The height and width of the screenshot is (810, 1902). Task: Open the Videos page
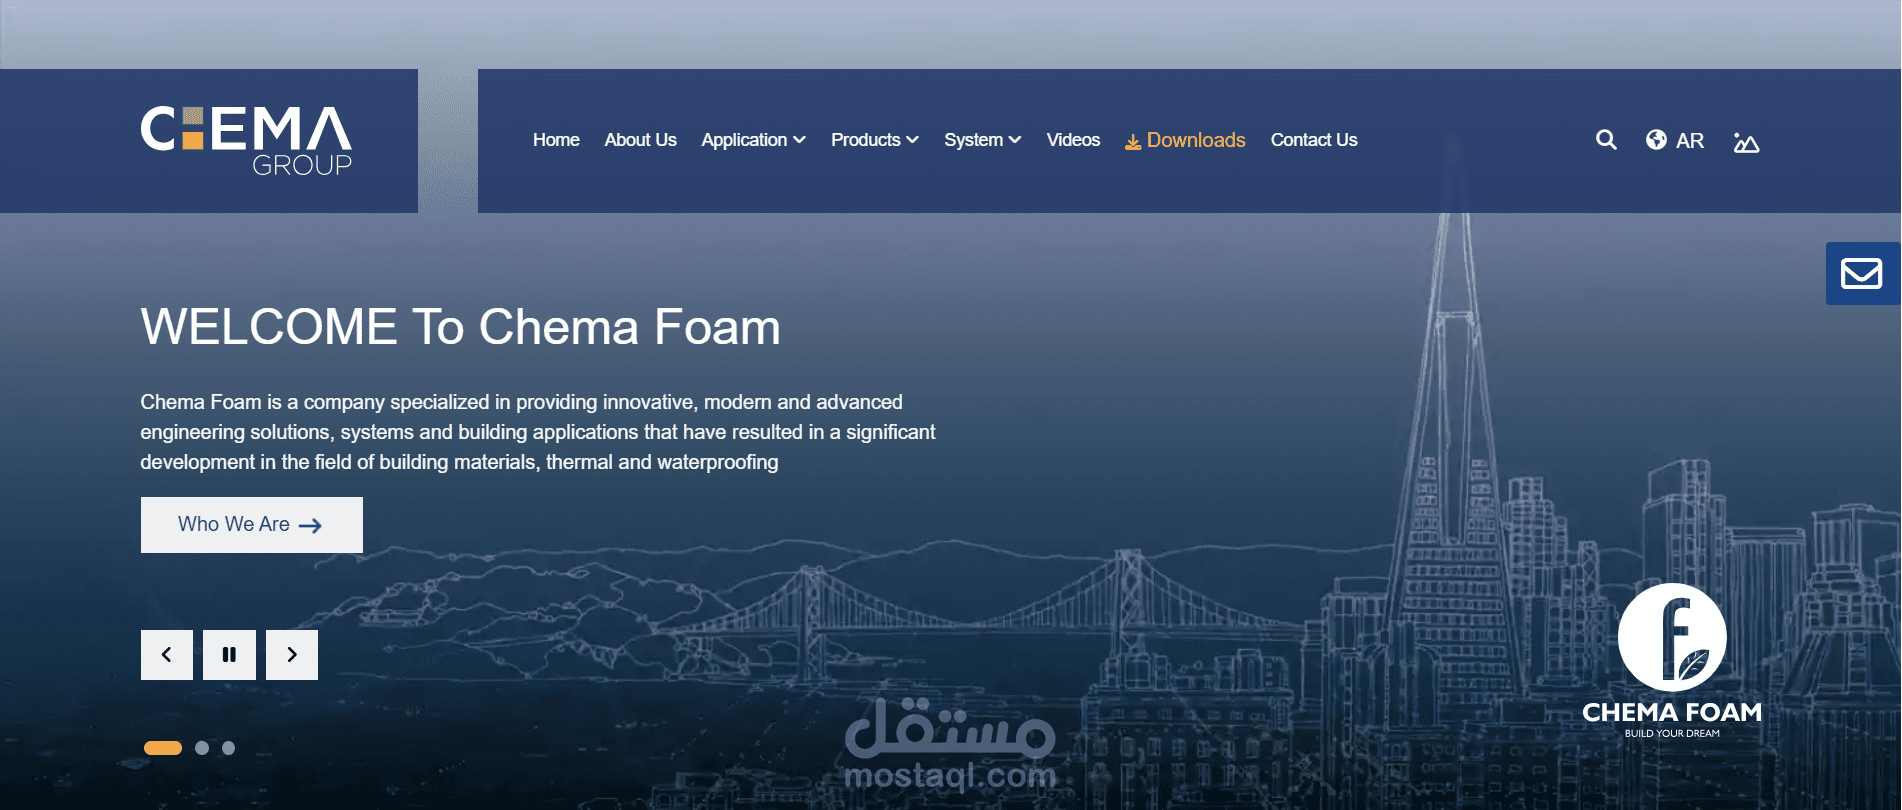1073,140
